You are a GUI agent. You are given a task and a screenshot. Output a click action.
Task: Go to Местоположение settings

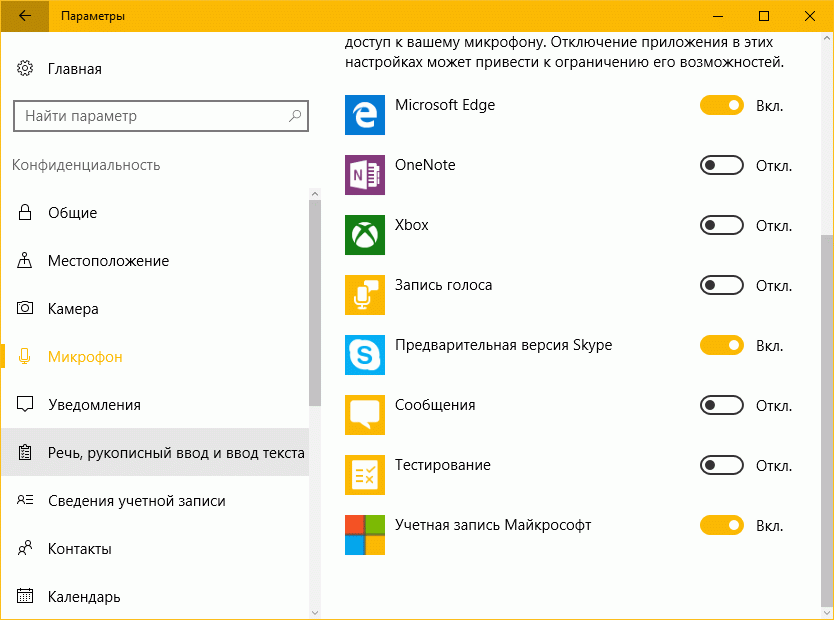[155, 261]
